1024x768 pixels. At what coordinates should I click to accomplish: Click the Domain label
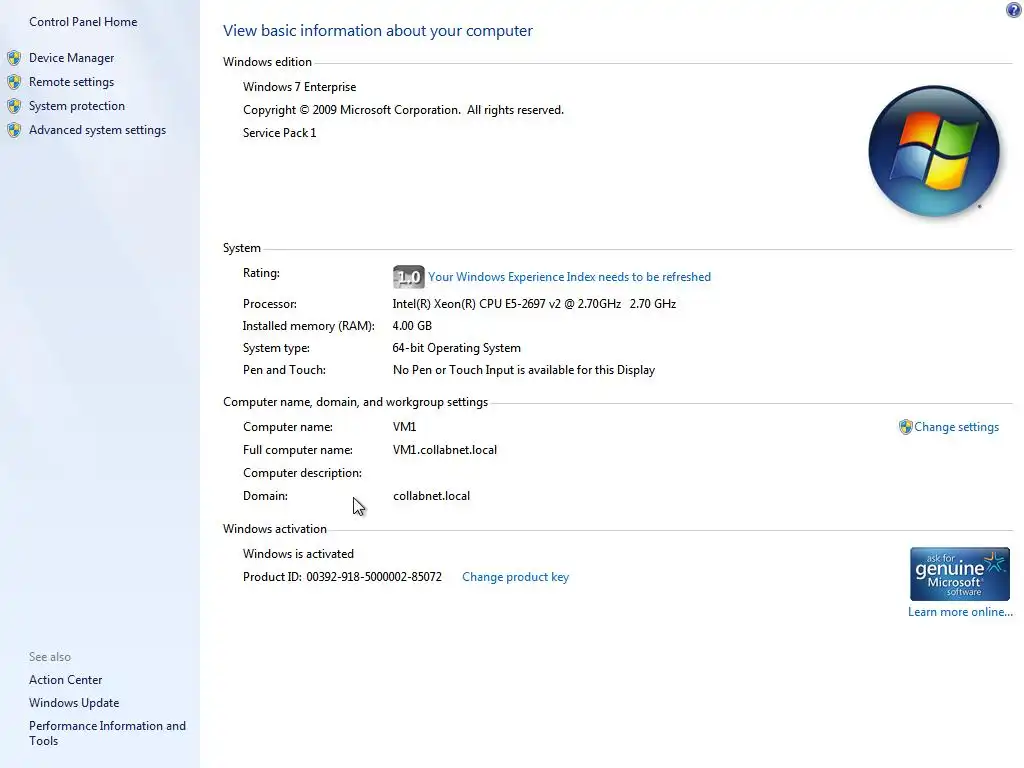point(265,496)
